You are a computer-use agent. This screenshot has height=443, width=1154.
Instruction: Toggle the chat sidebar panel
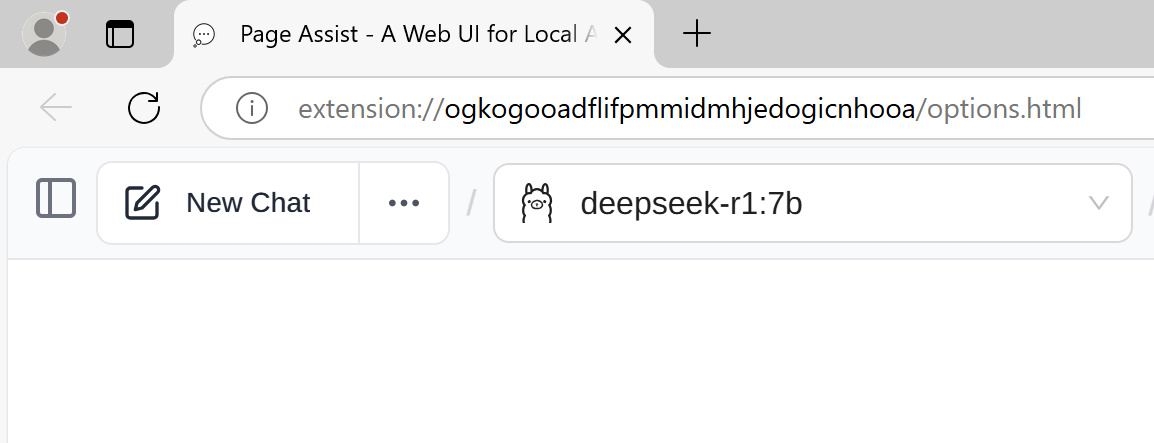(56, 198)
